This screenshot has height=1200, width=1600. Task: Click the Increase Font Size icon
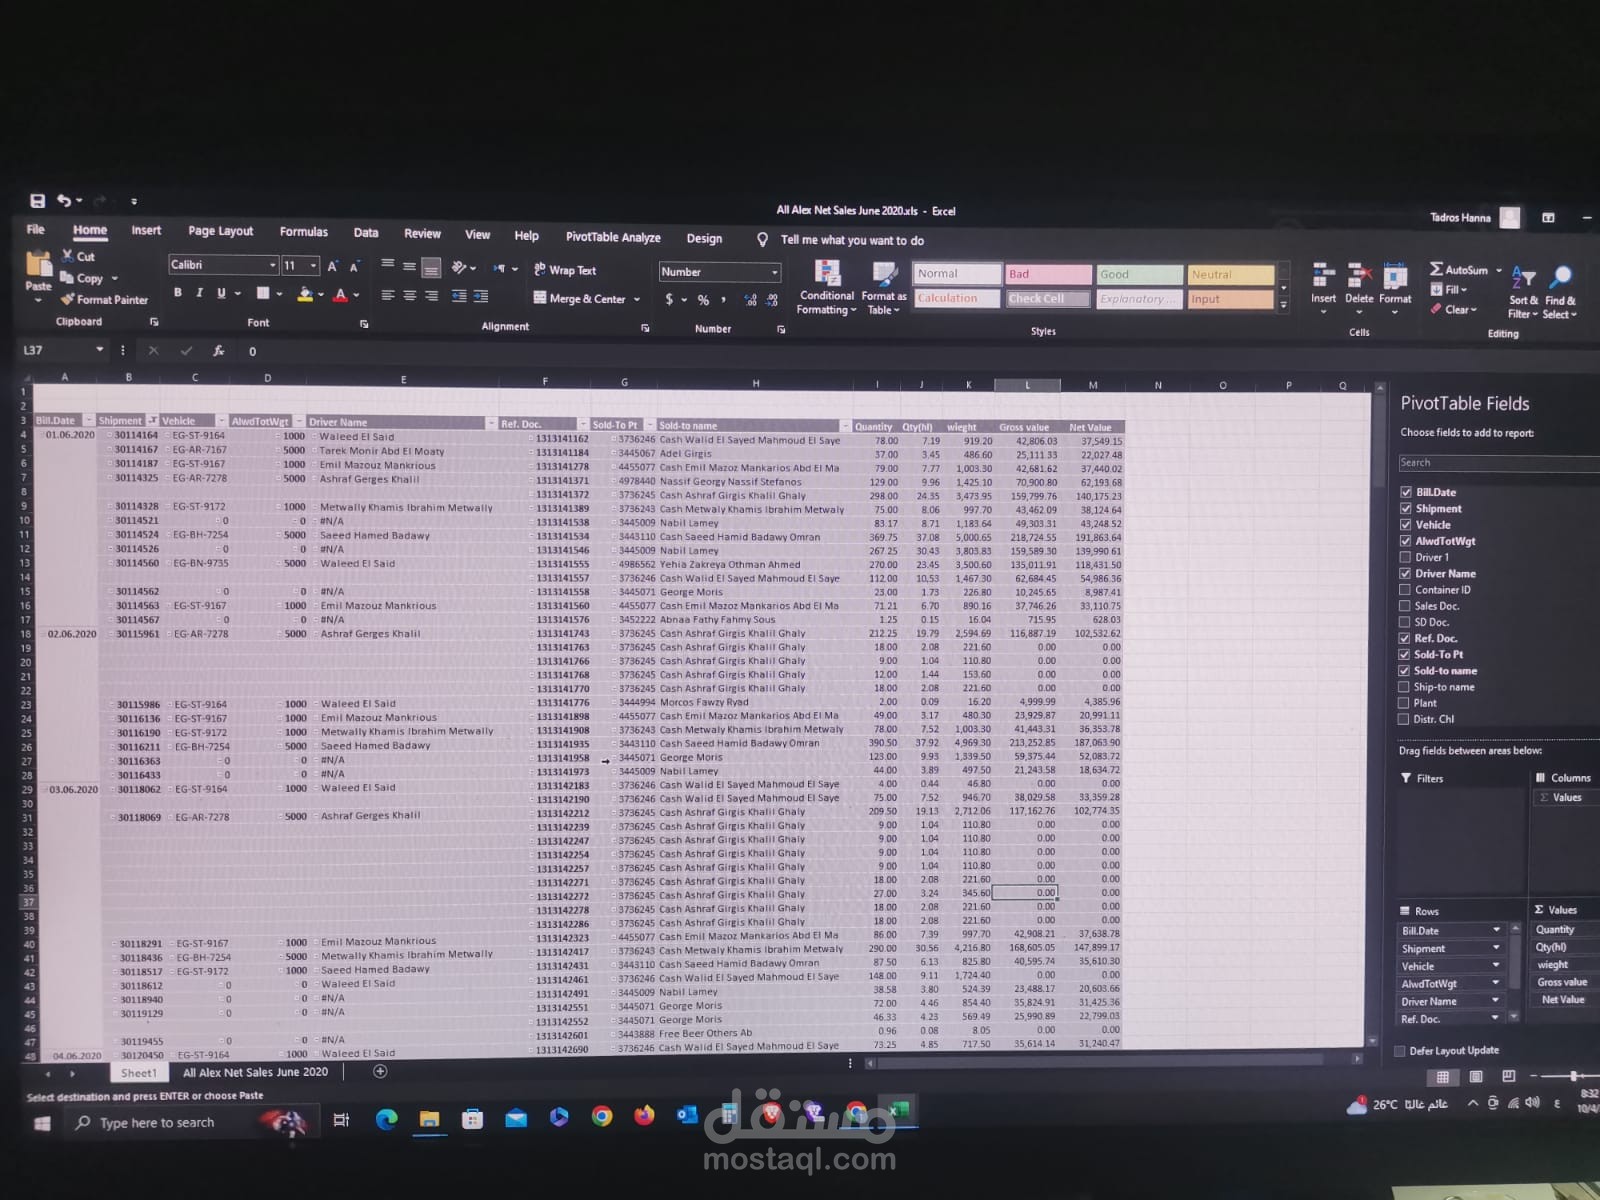click(333, 266)
